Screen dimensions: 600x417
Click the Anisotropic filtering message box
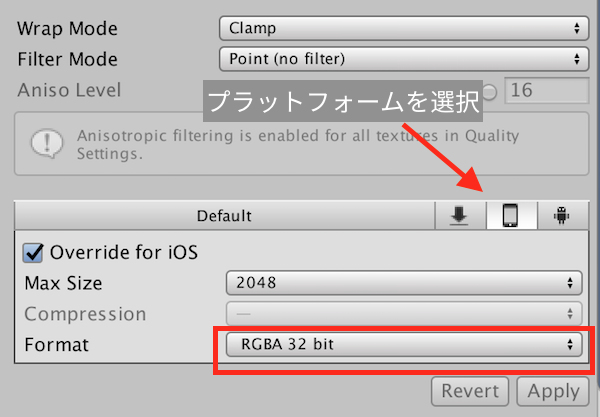(x=302, y=143)
